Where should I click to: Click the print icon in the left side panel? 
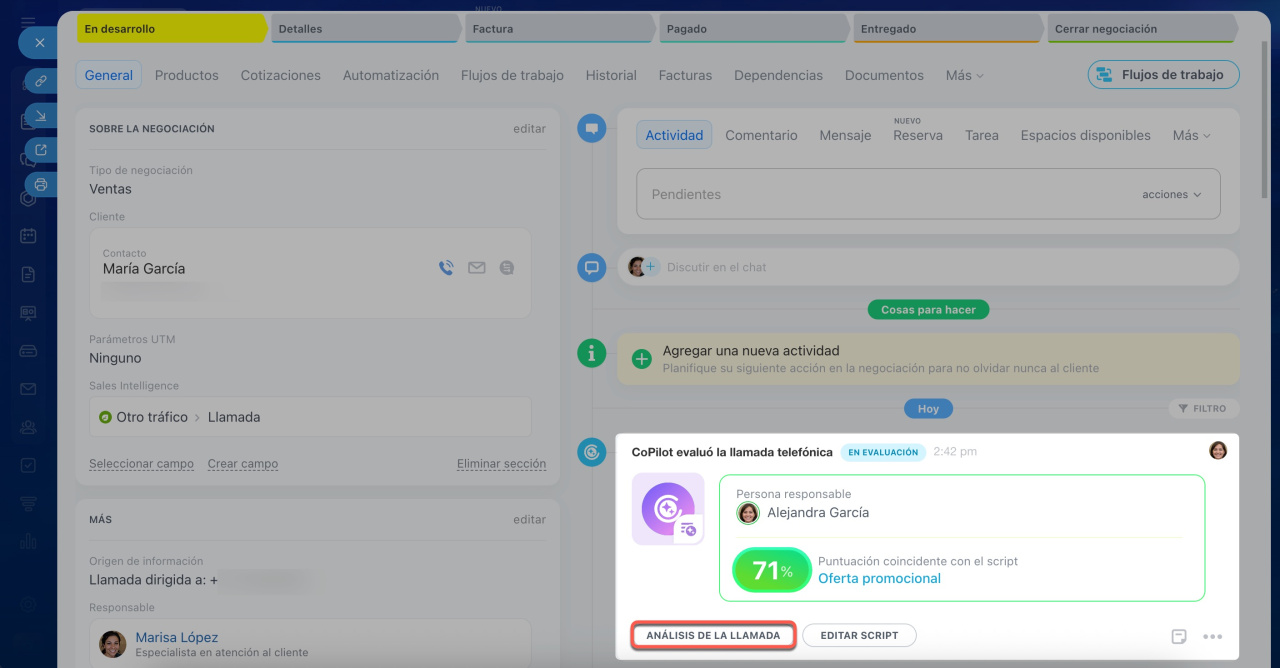41,184
